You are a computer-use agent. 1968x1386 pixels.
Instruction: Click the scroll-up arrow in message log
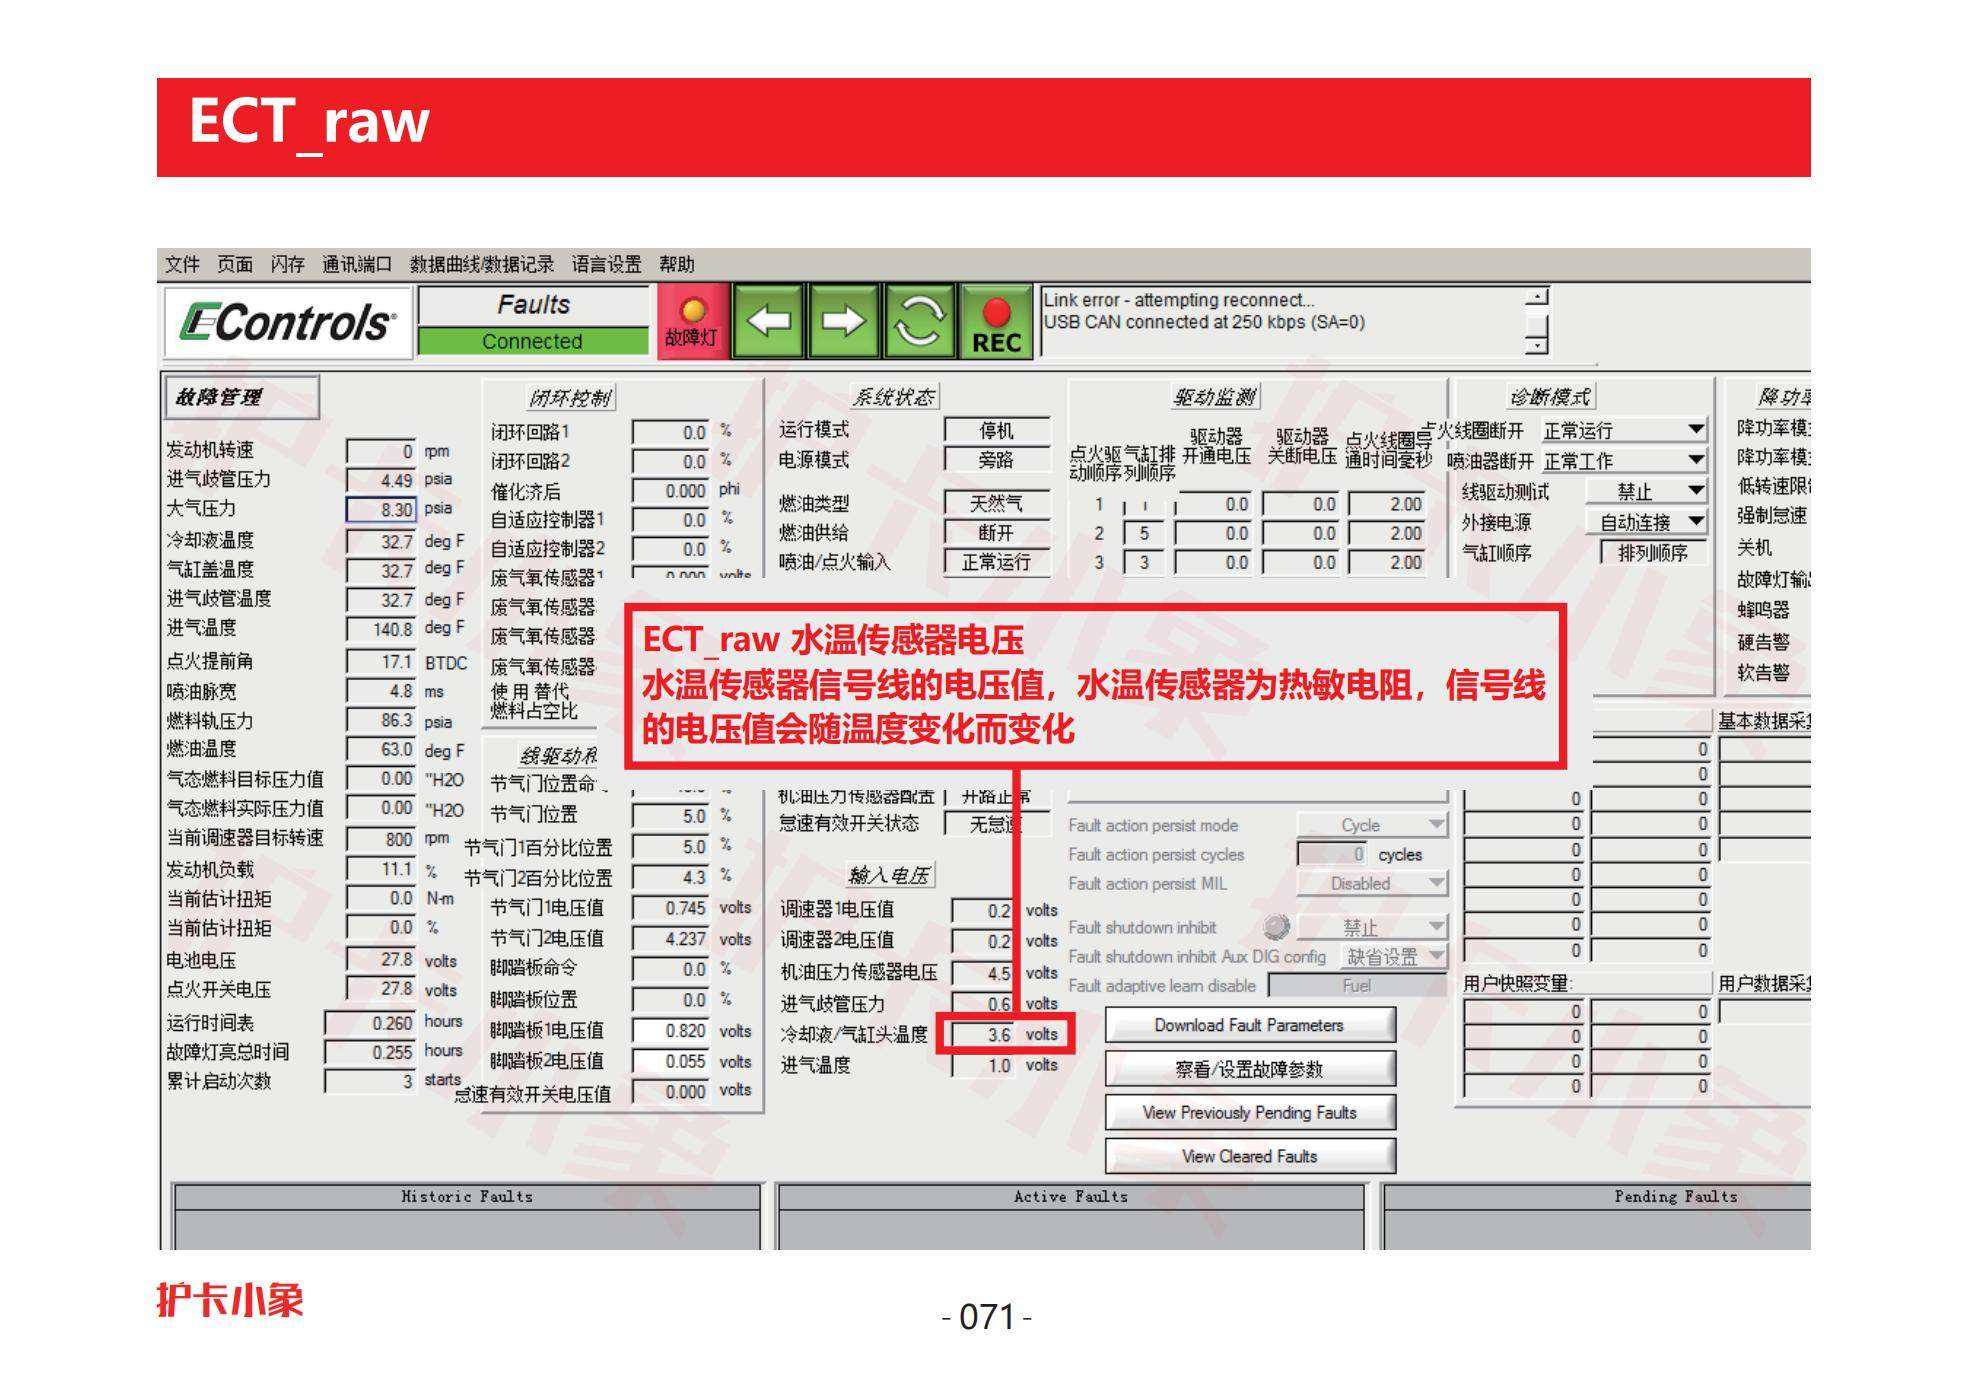[1537, 297]
